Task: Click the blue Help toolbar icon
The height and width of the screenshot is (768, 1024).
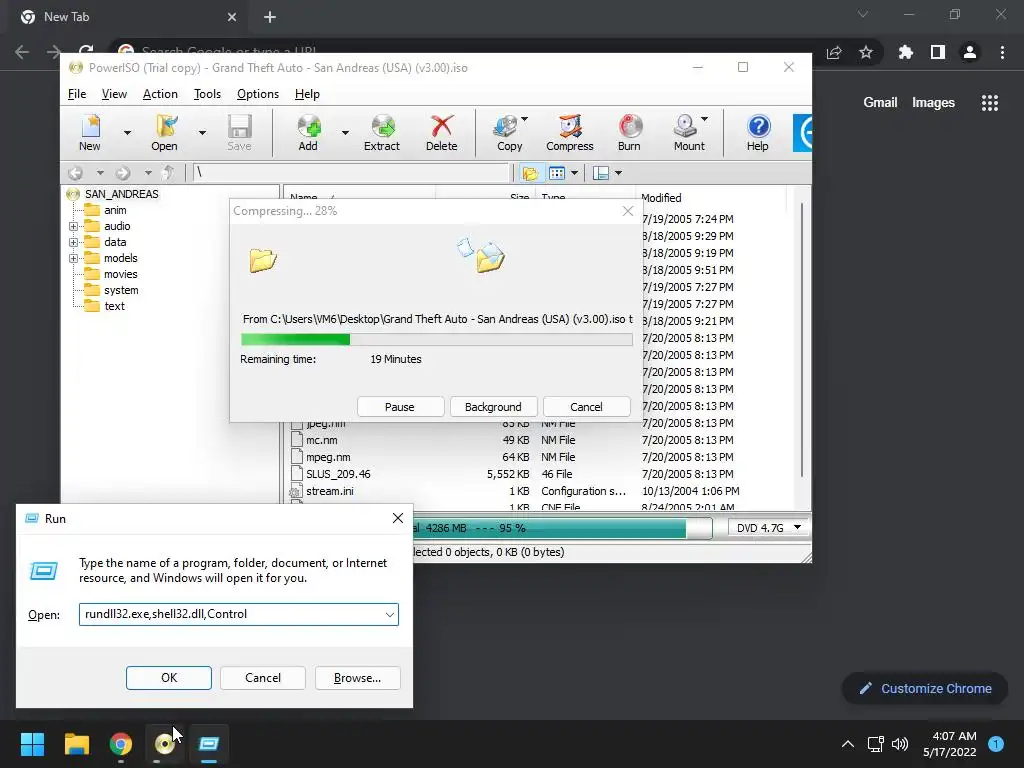Action: click(758, 133)
